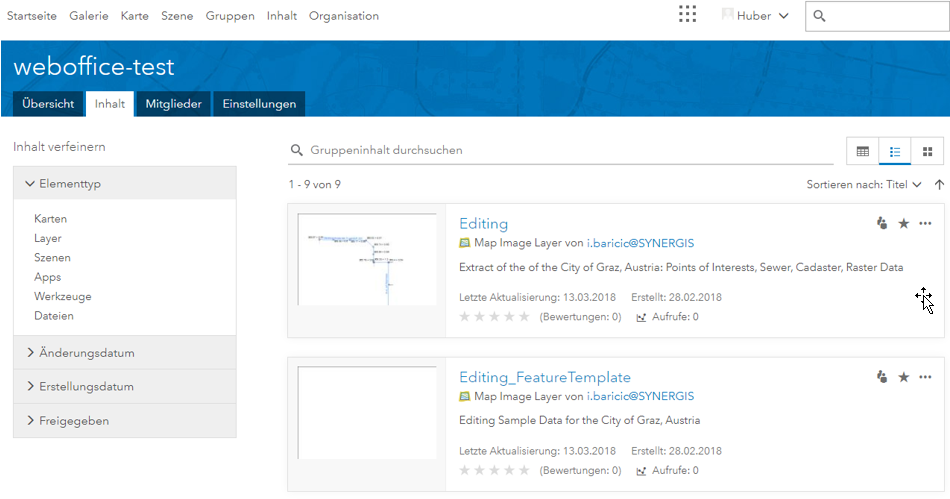This screenshot has width=950, height=499.
Task: Open the Editing item title link
Action: [483, 223]
